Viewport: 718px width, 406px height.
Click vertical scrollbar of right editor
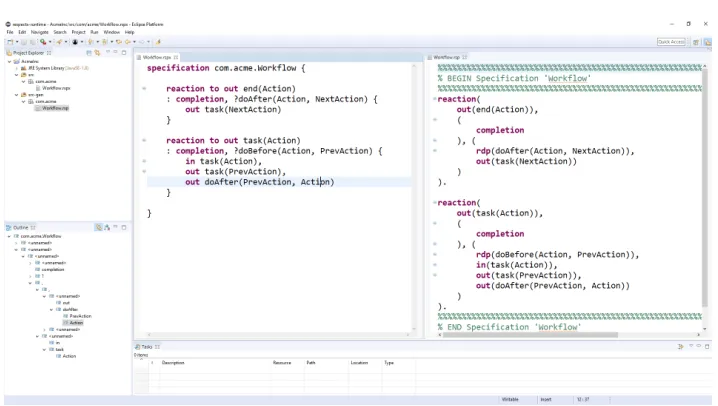click(x=705, y=188)
